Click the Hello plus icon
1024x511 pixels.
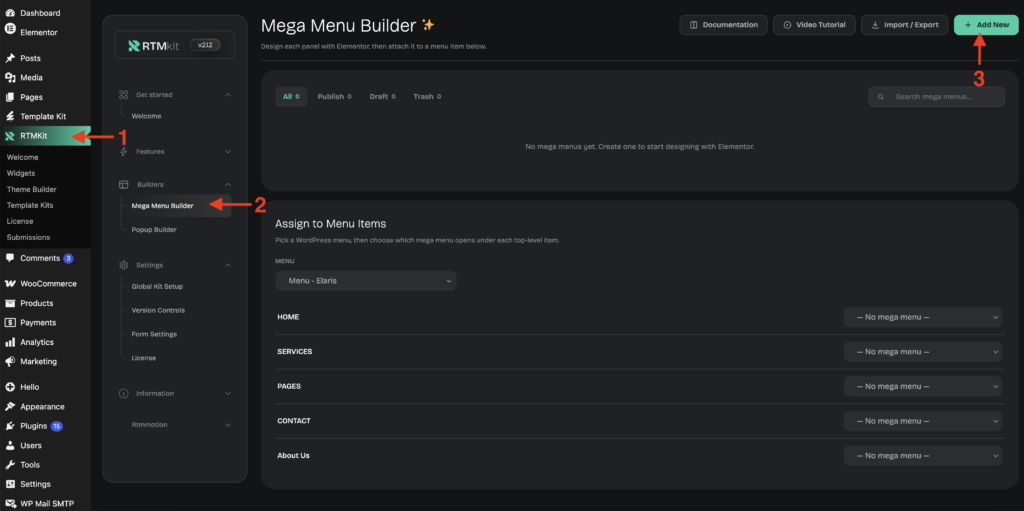[10, 387]
